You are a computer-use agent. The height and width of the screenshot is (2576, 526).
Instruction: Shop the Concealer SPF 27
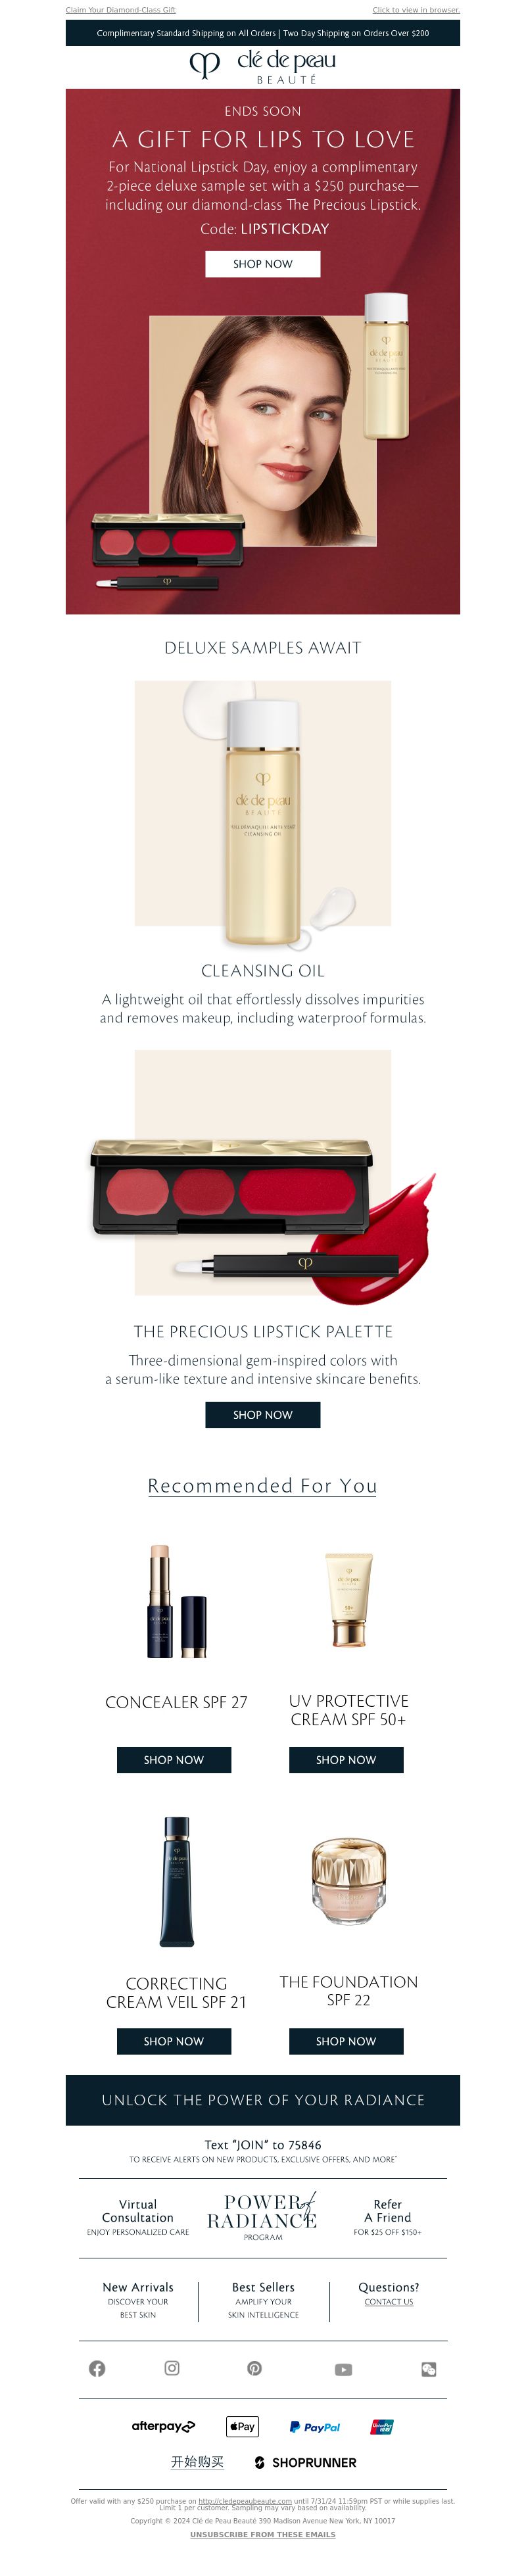[x=174, y=1759]
